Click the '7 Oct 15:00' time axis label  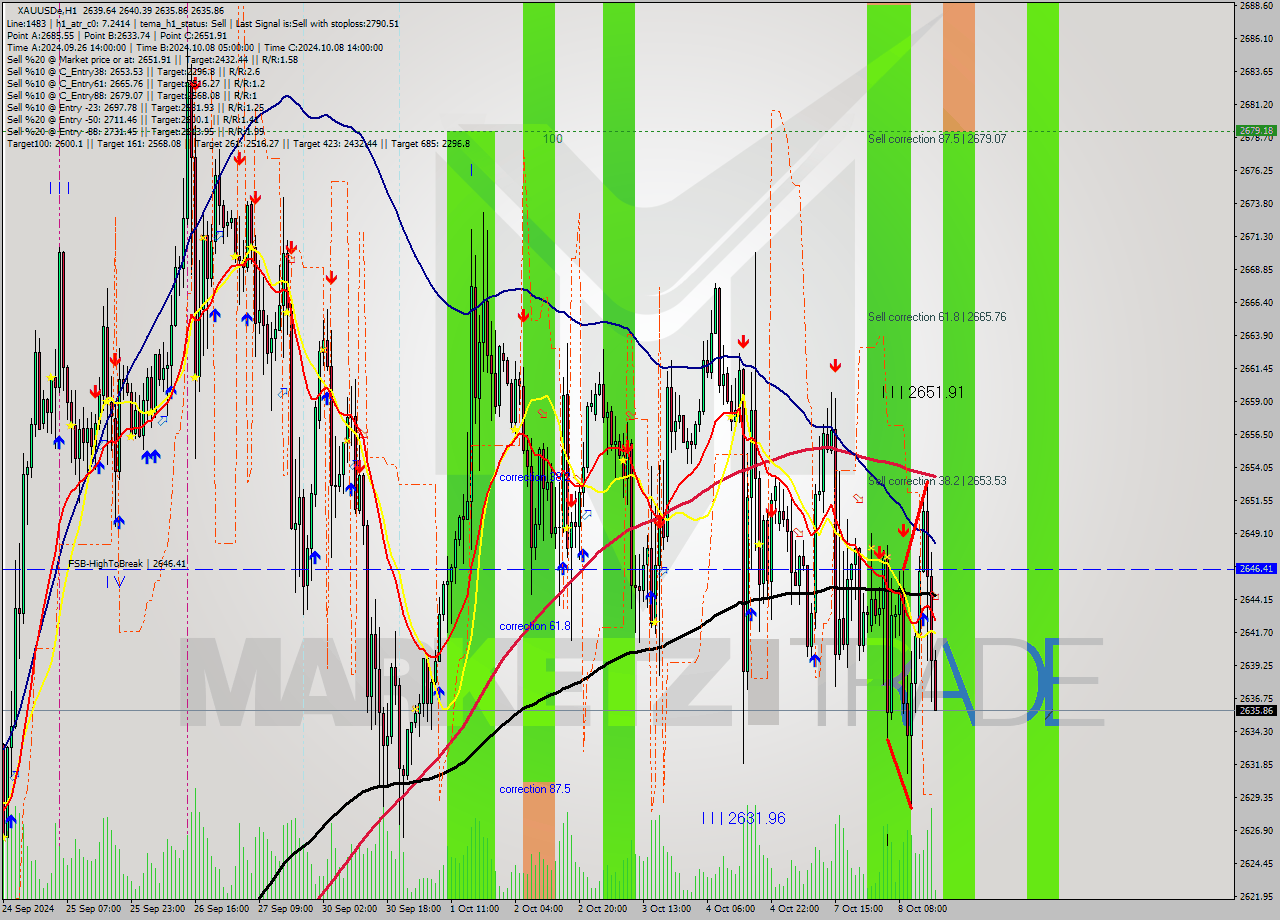pos(859,909)
